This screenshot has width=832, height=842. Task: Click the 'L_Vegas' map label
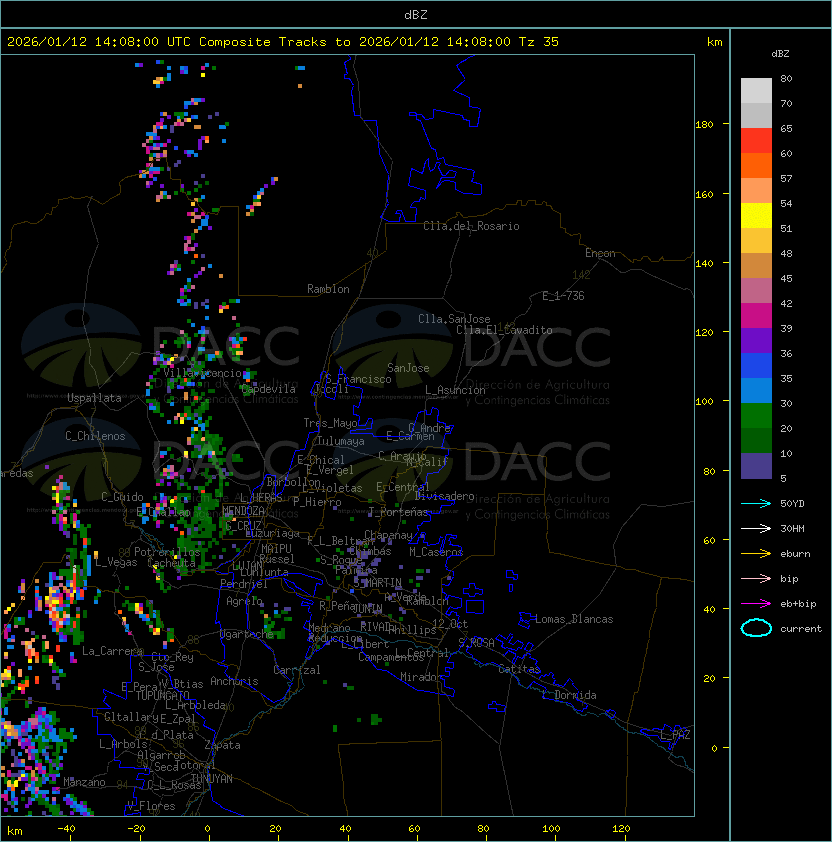click(116, 562)
